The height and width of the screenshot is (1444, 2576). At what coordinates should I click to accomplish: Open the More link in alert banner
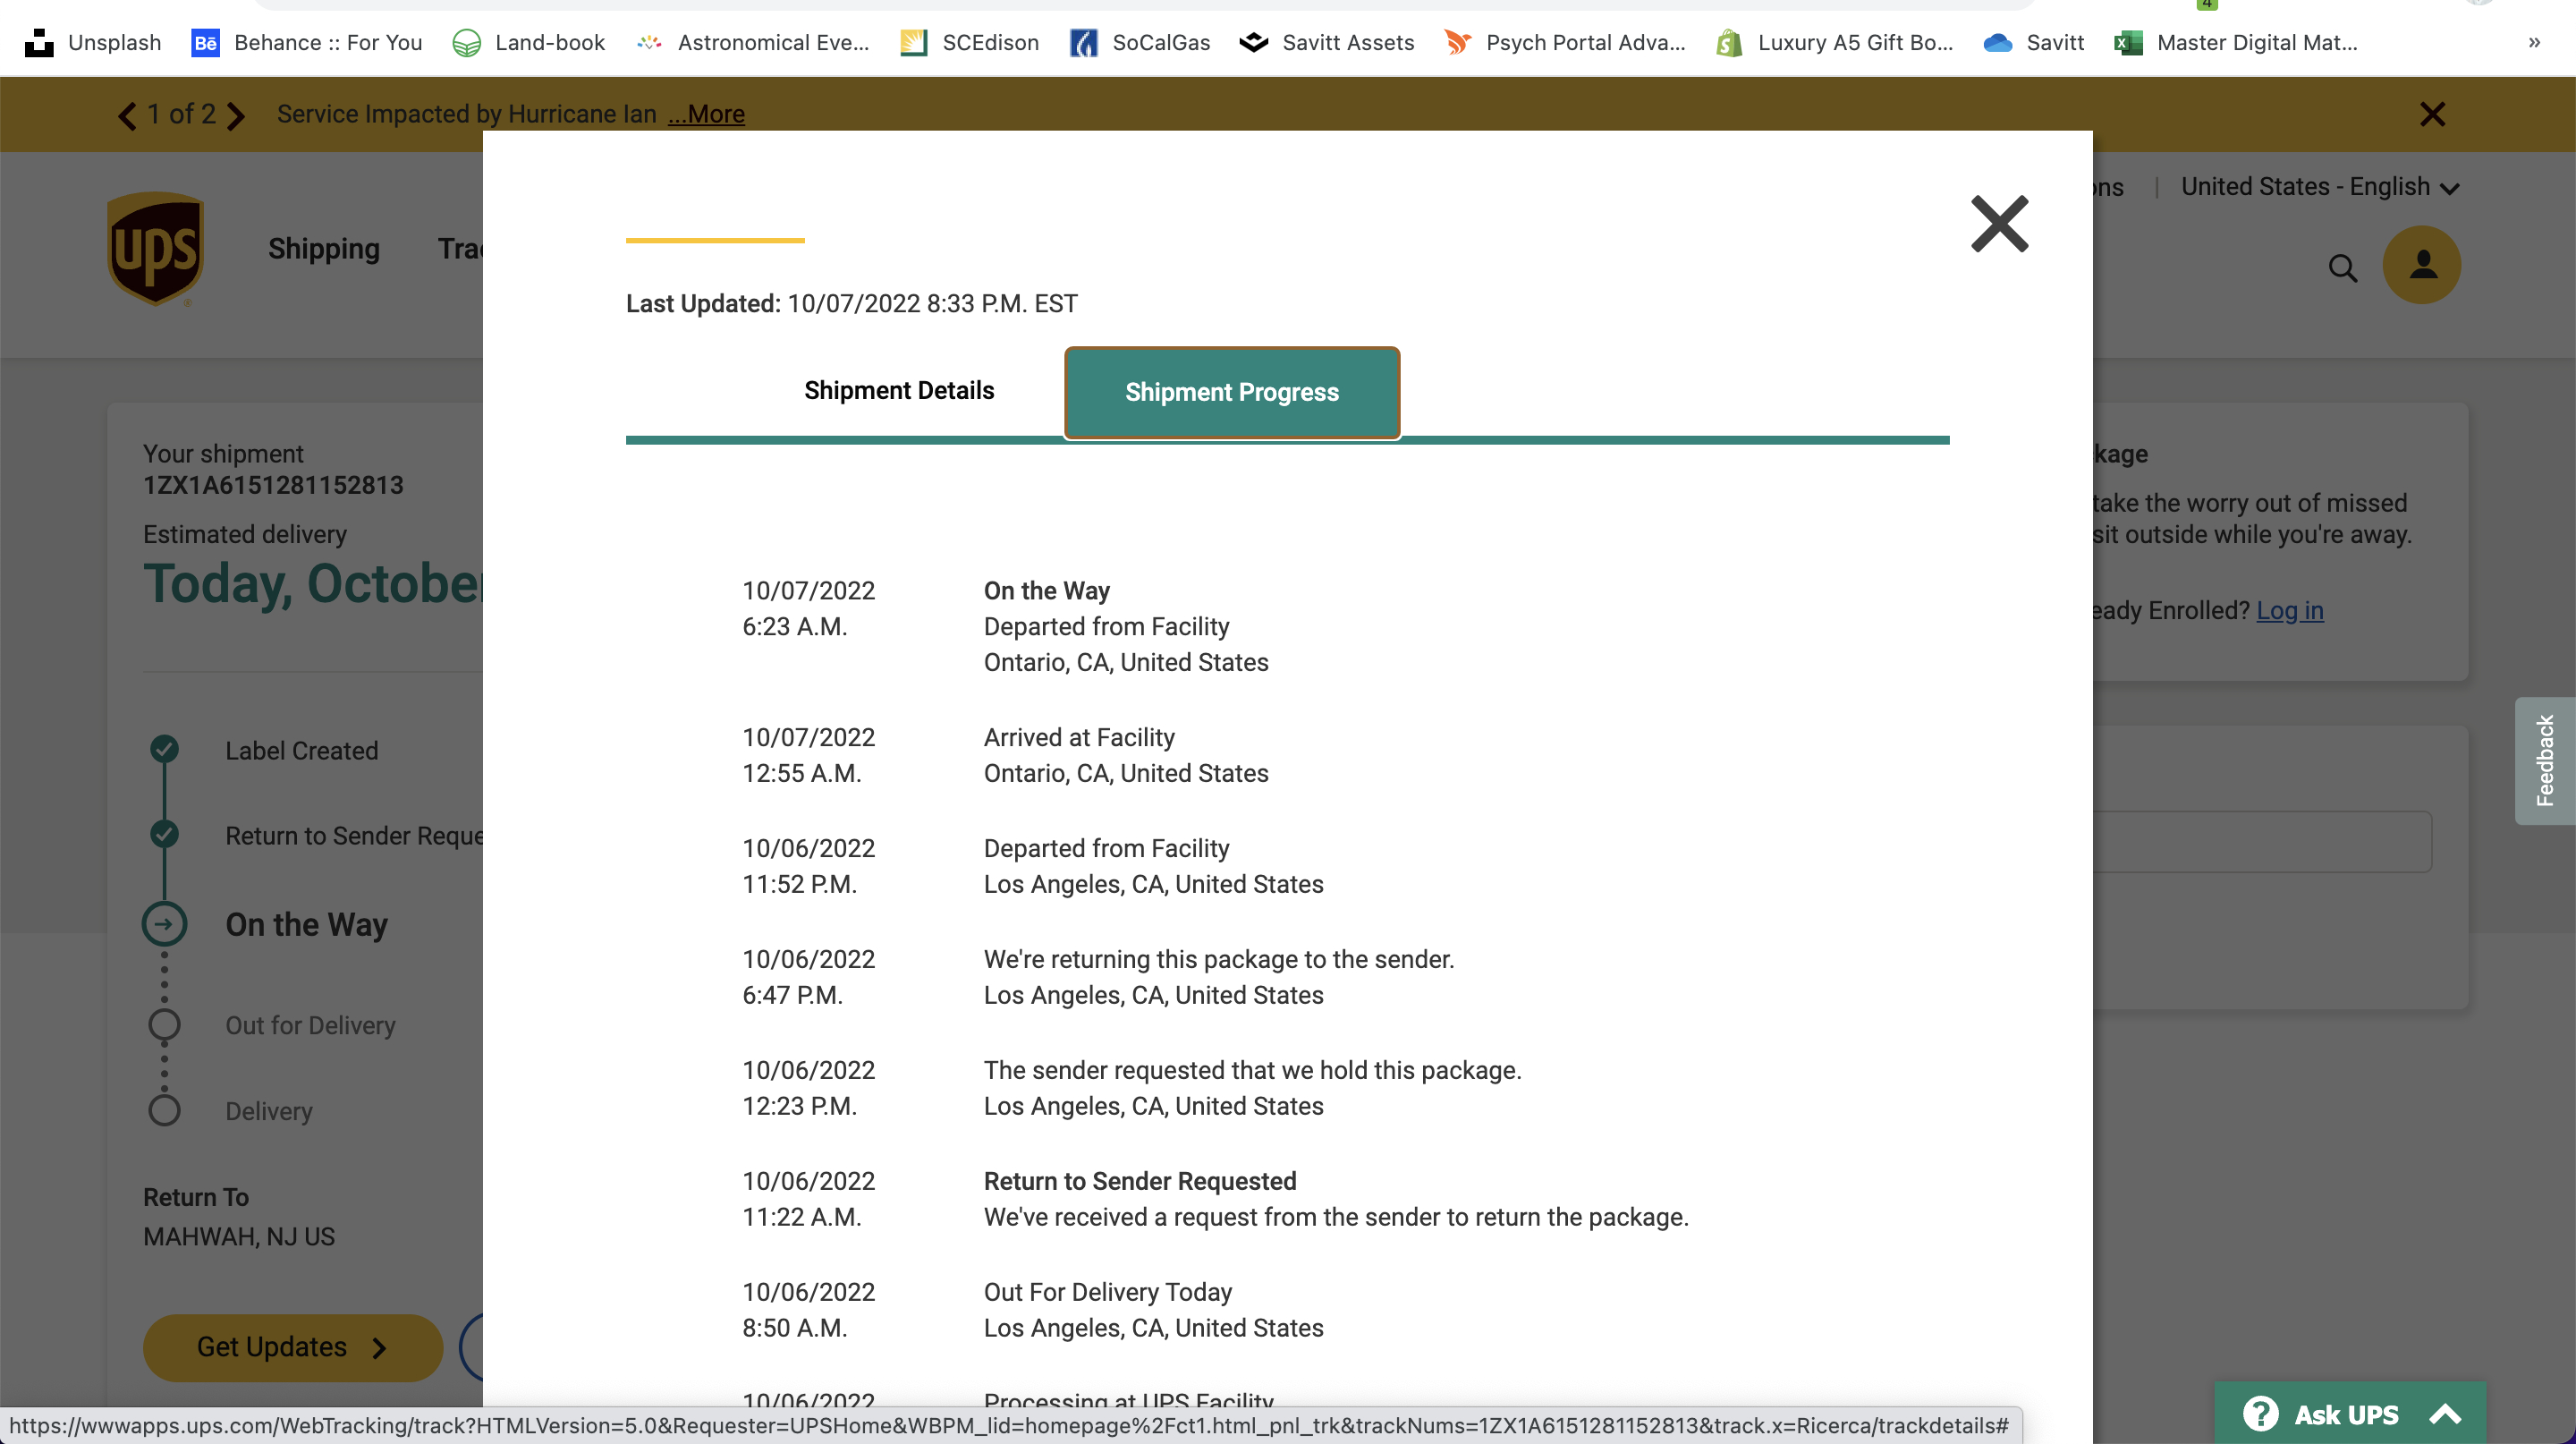[x=706, y=114]
